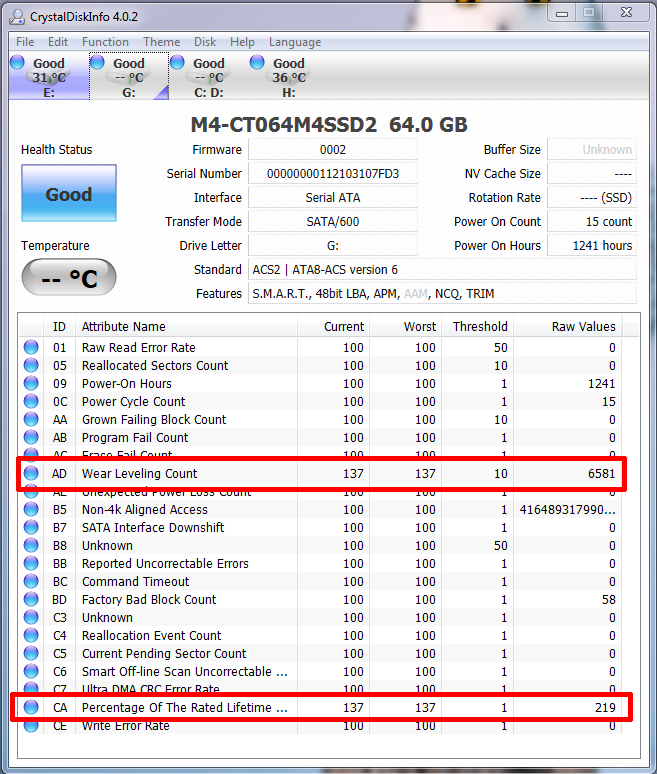Click the blue status orb for drive H:

(x=257, y=62)
